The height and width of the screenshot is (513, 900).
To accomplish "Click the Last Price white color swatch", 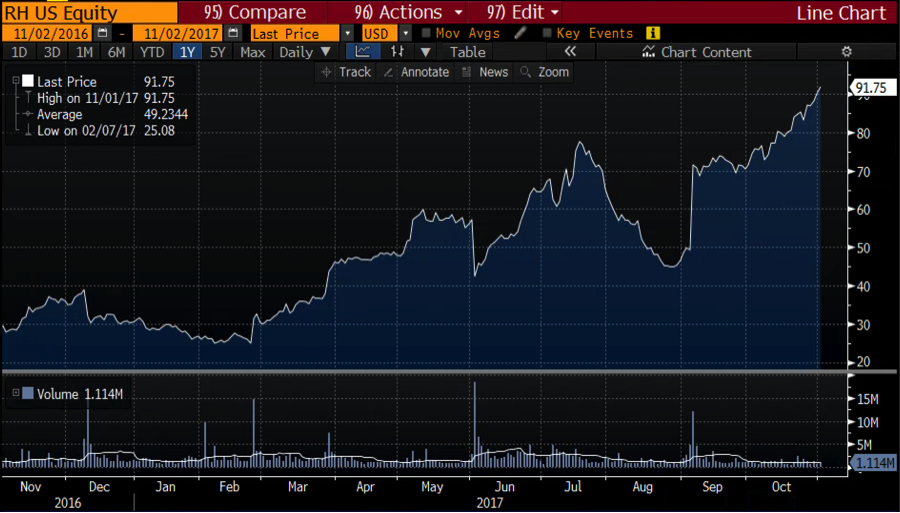I will click(27, 81).
